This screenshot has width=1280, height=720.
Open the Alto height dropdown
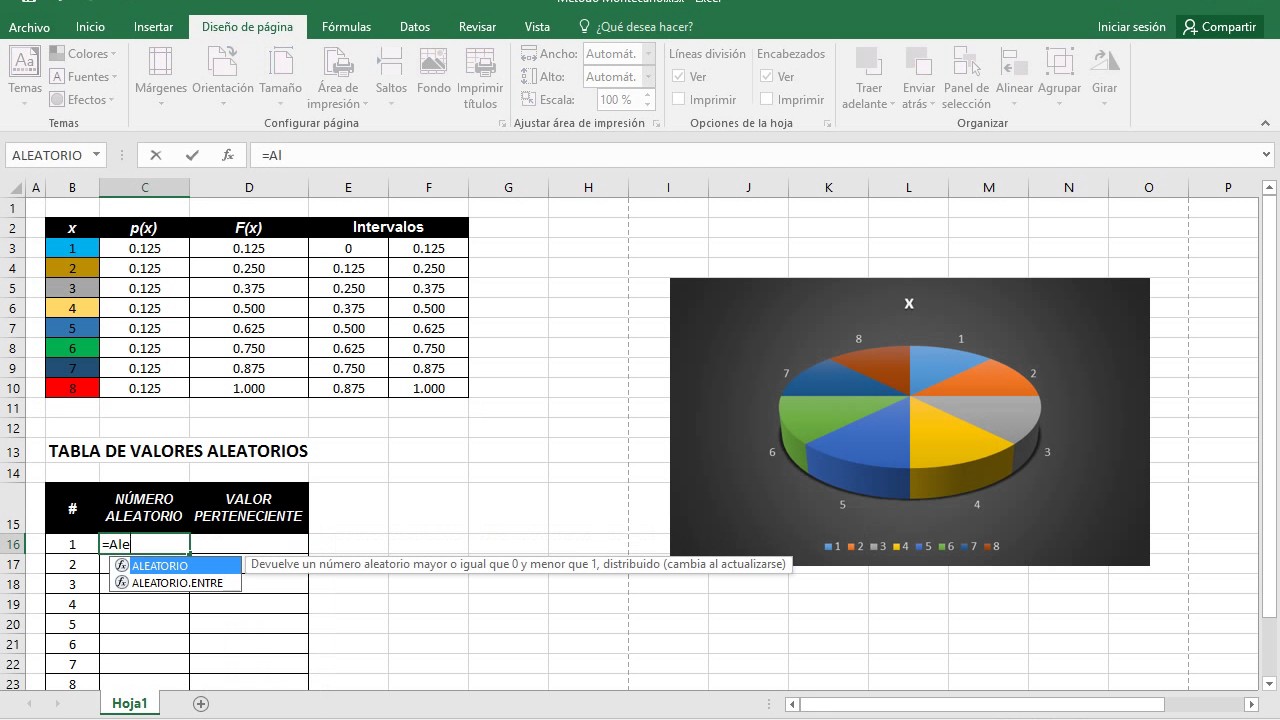coord(649,77)
